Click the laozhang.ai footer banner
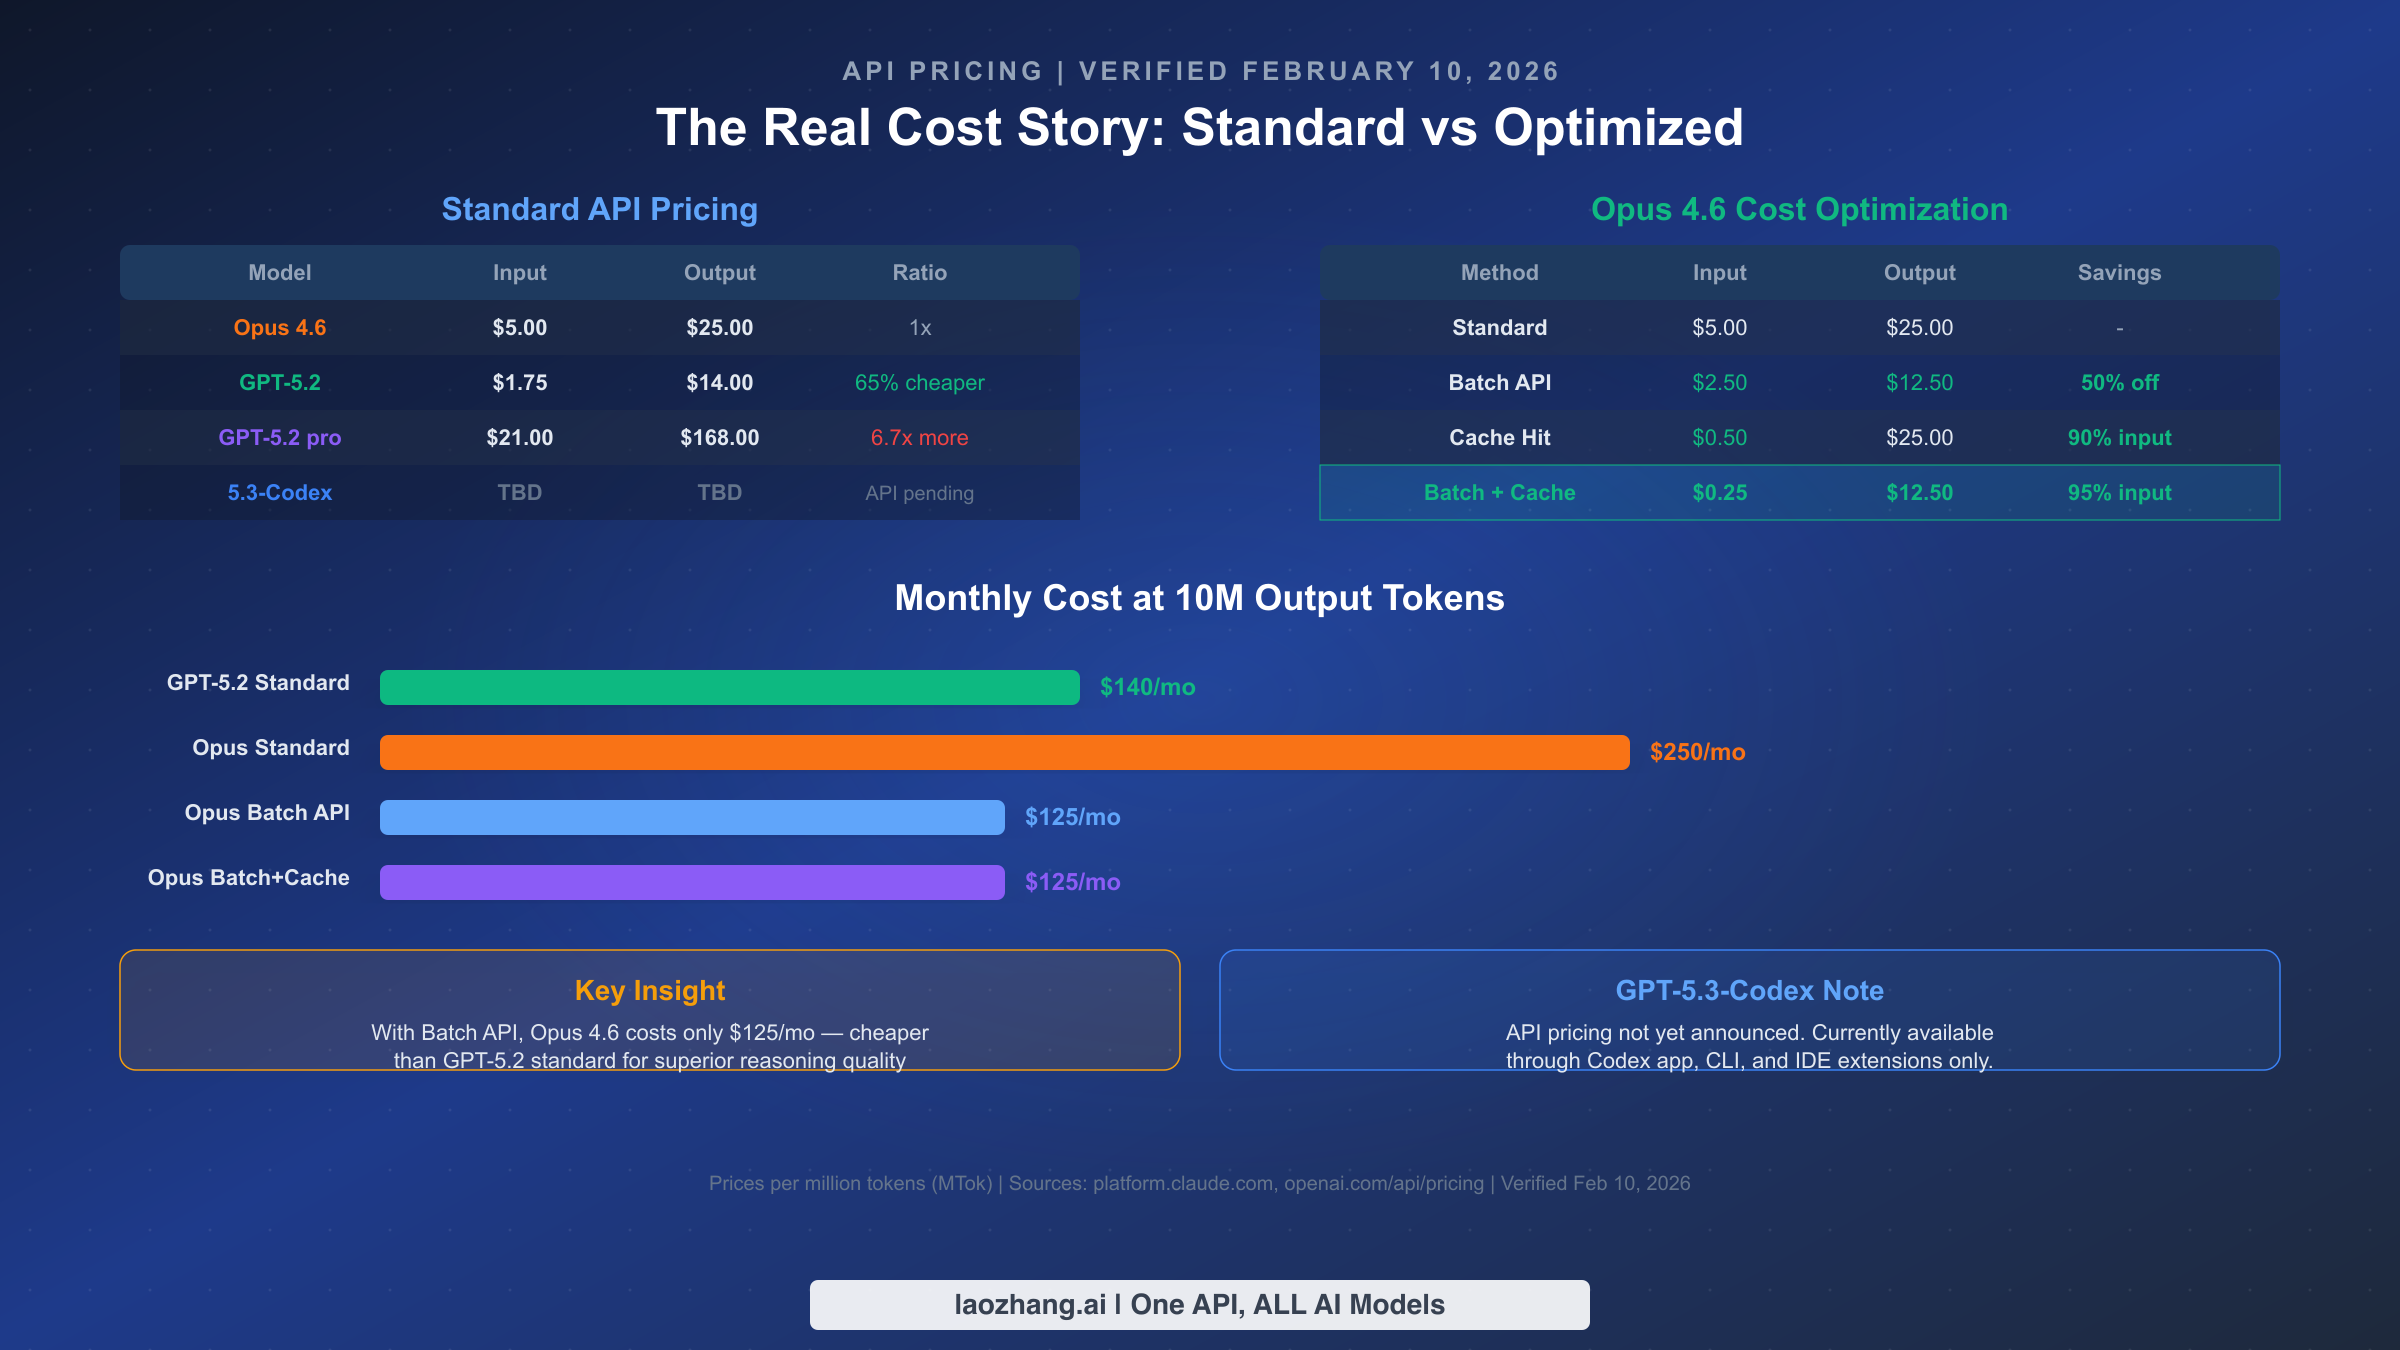 pos(1199,1304)
